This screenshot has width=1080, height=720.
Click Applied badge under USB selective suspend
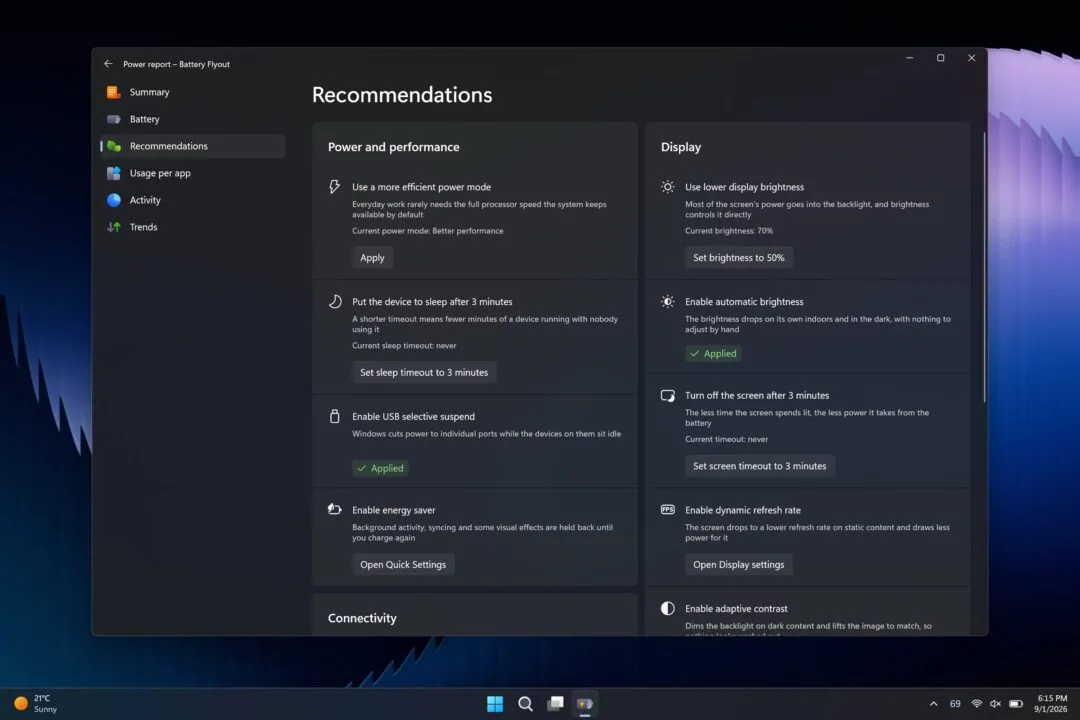click(x=380, y=468)
